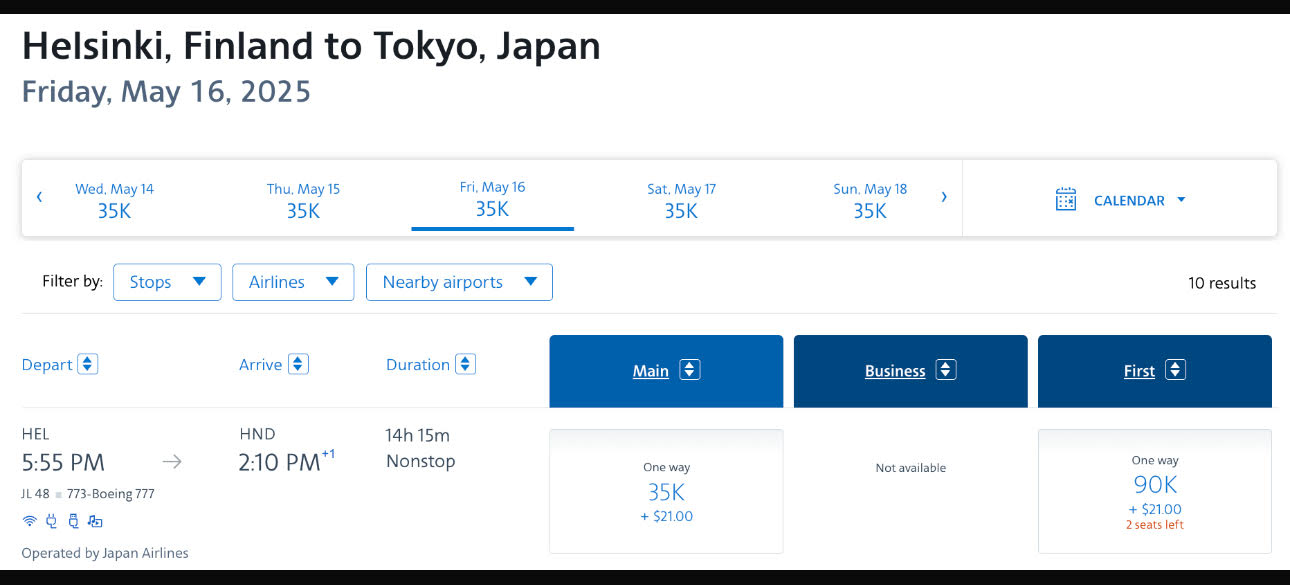Sort by Main cabin price
Viewport: 1290px width, 585px height.
(689, 370)
